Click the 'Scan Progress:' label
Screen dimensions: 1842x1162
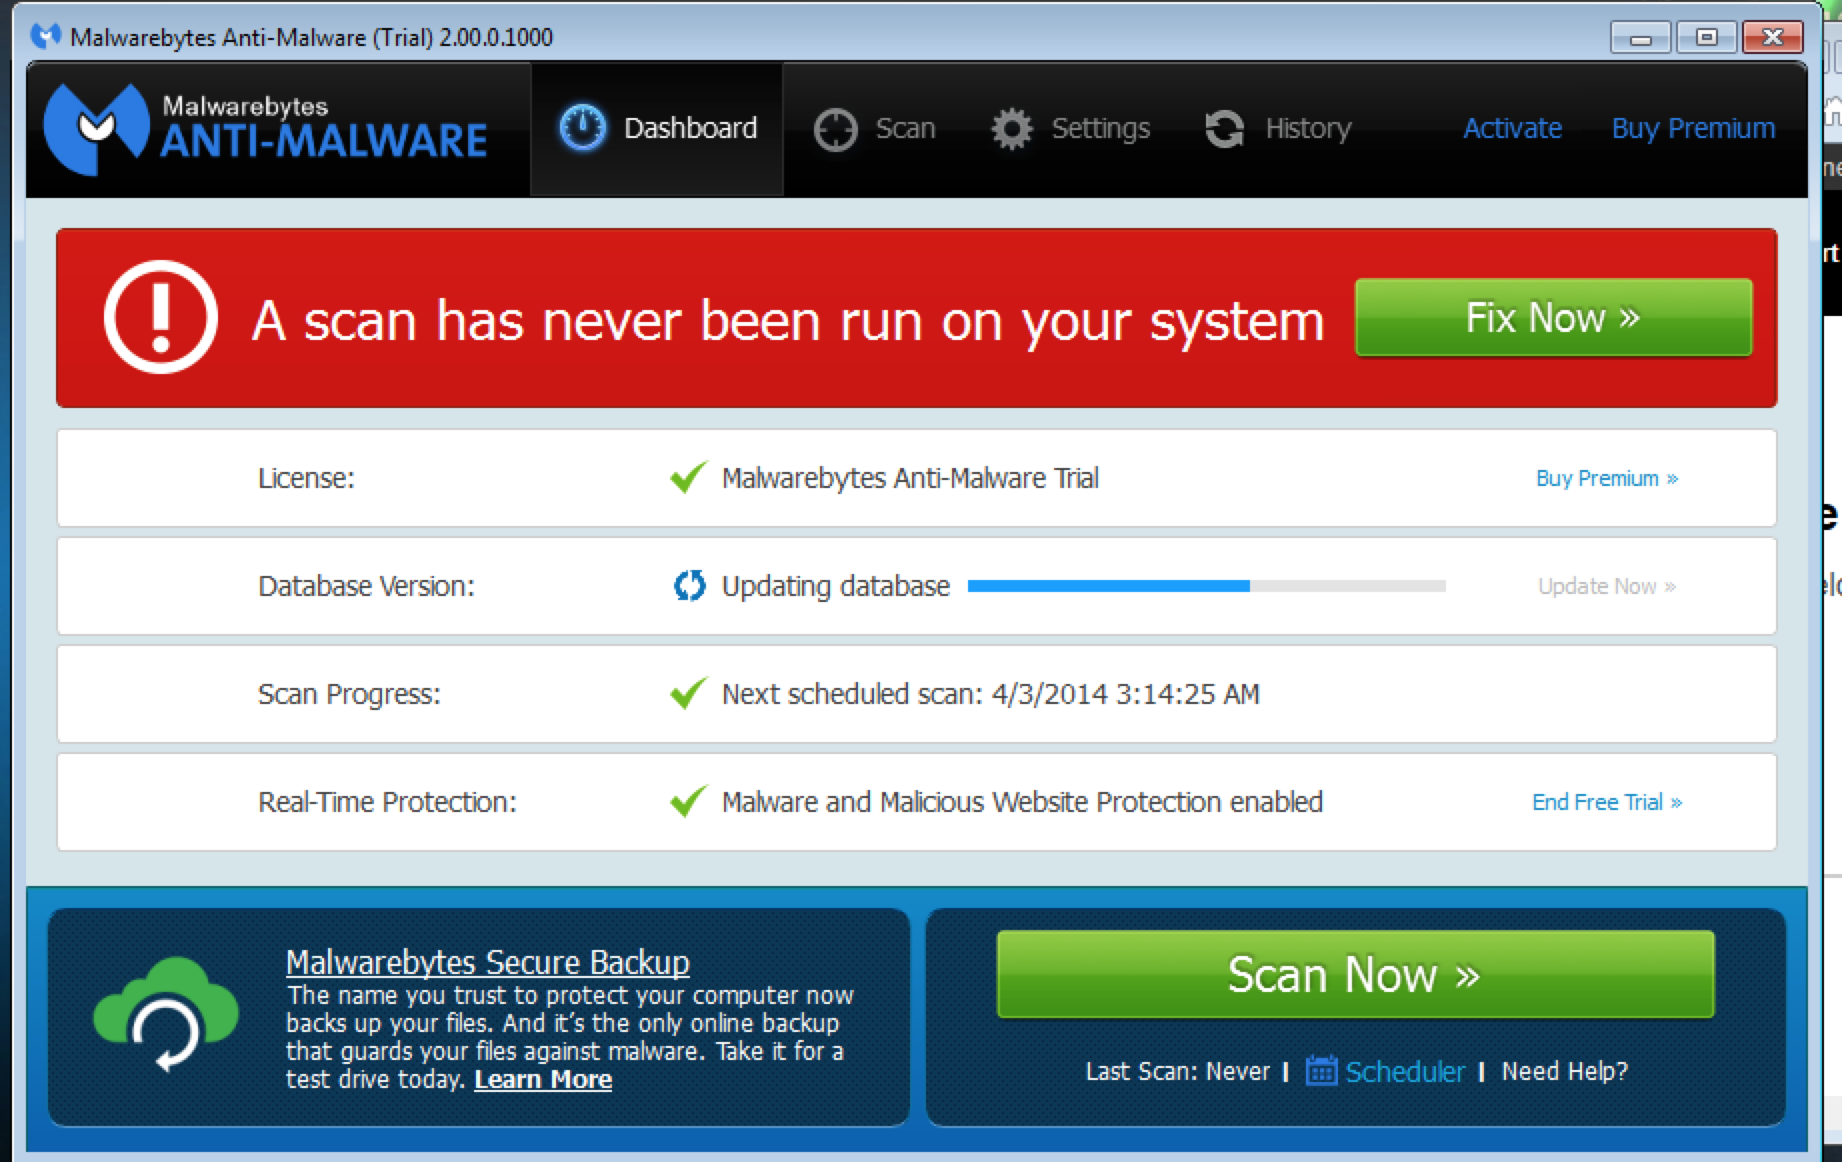(x=349, y=694)
